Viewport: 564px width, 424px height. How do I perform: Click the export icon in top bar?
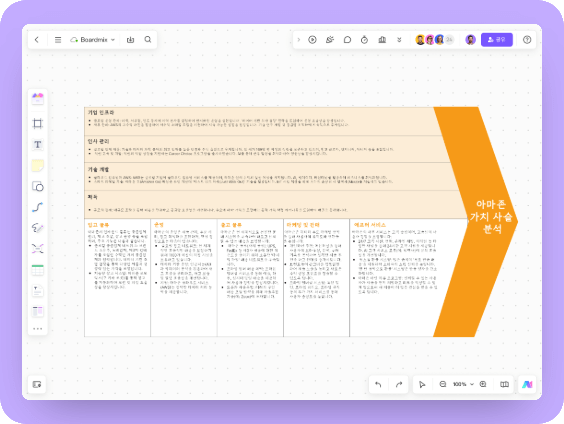131,40
